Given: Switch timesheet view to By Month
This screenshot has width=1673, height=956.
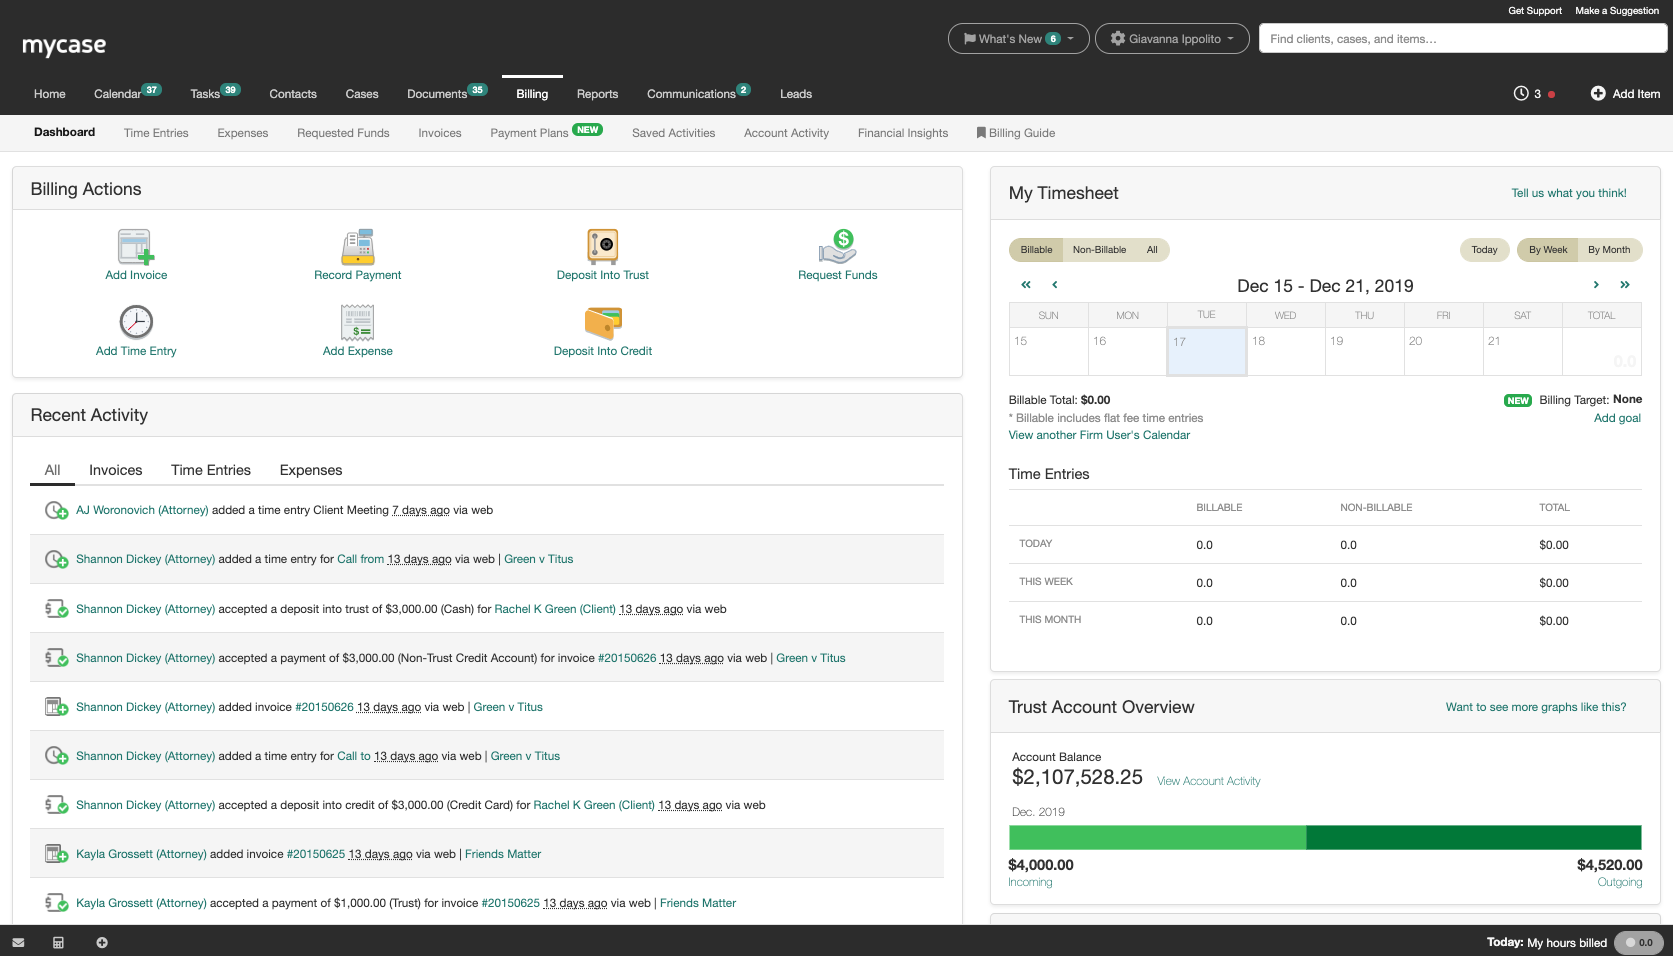Looking at the screenshot, I should (x=1608, y=250).
